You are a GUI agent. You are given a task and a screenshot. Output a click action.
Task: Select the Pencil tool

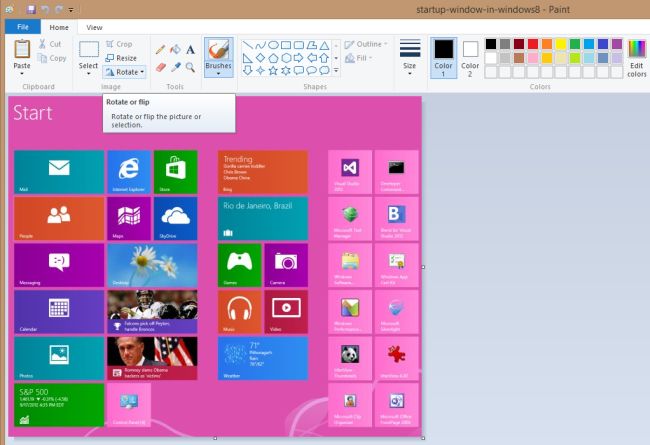point(160,50)
